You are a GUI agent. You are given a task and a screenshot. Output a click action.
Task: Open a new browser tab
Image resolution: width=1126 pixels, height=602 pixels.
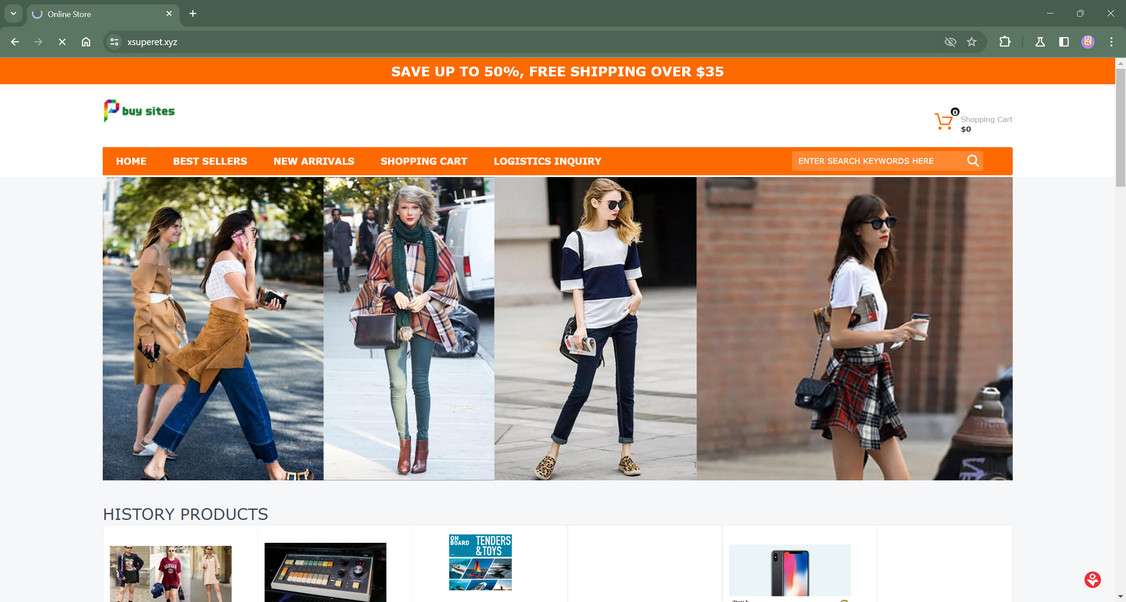(192, 14)
